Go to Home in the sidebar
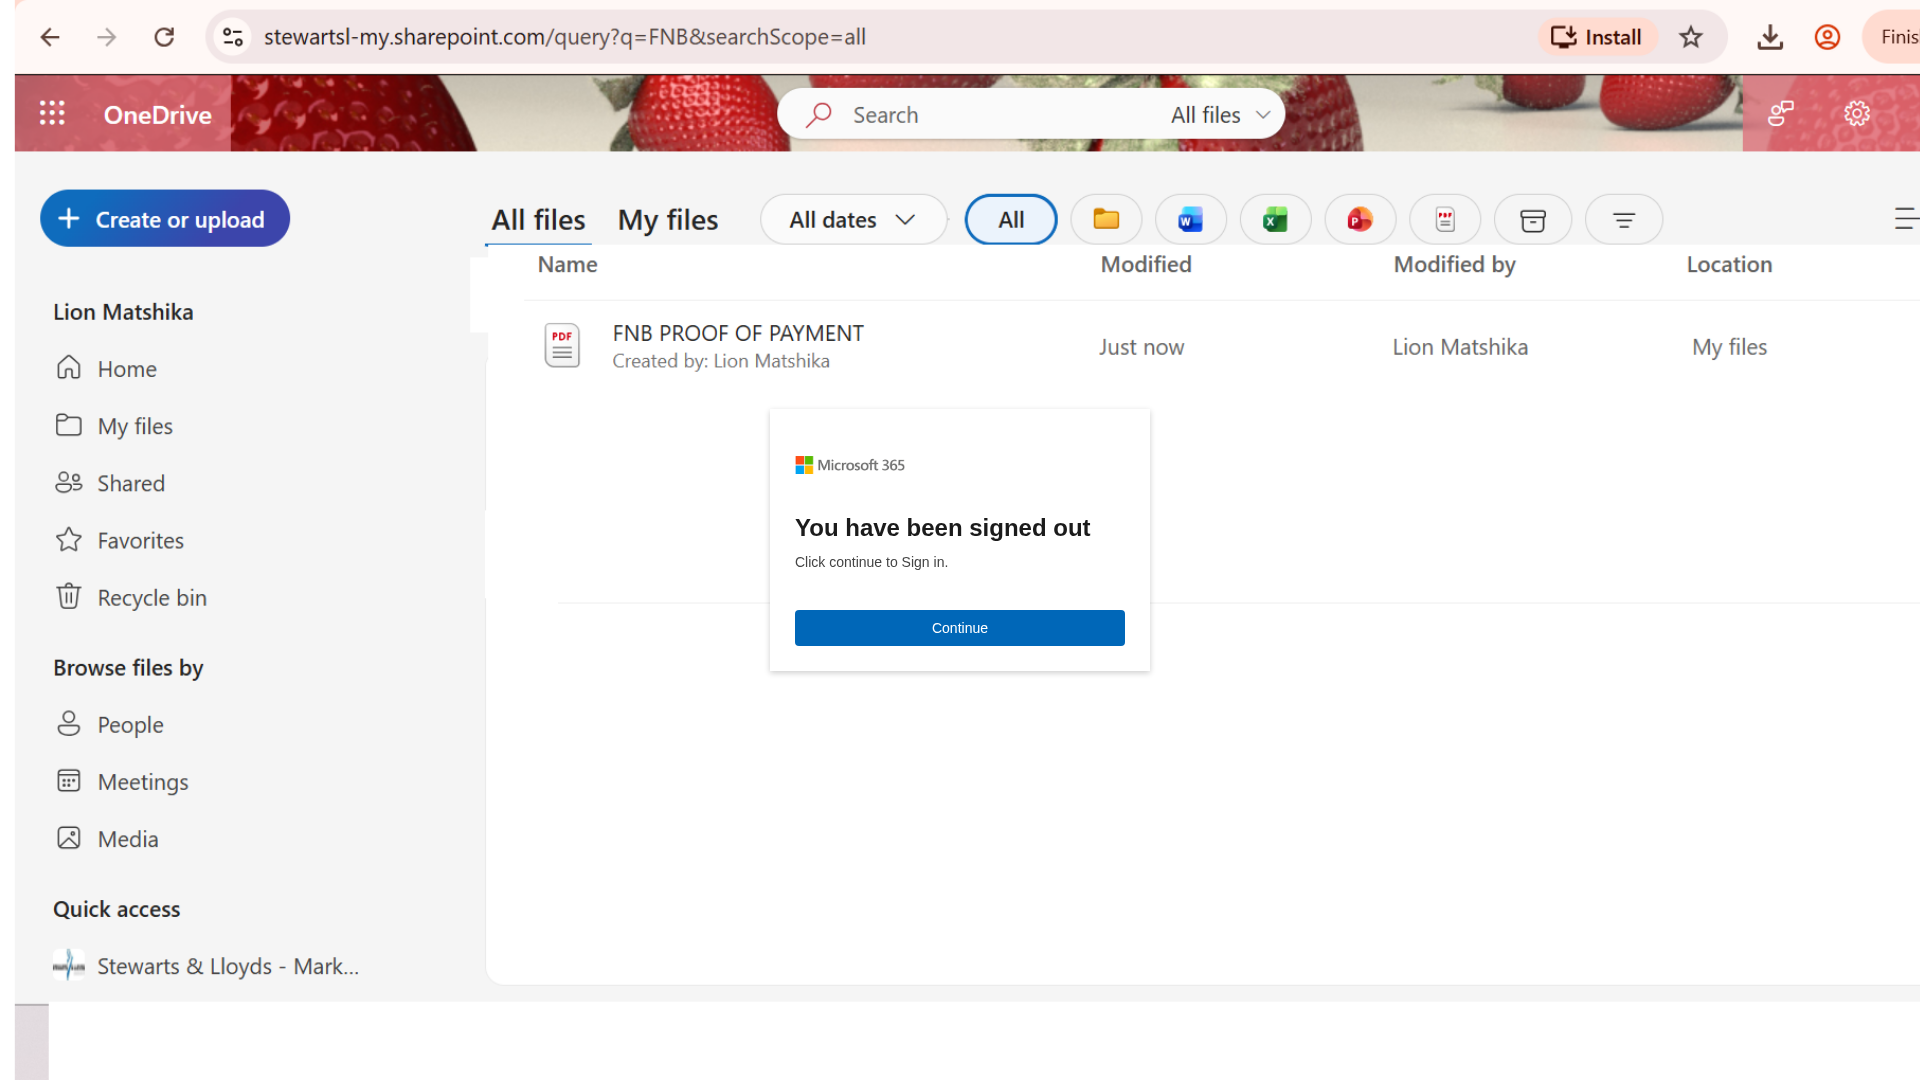This screenshot has width=1920, height=1080. [127, 369]
